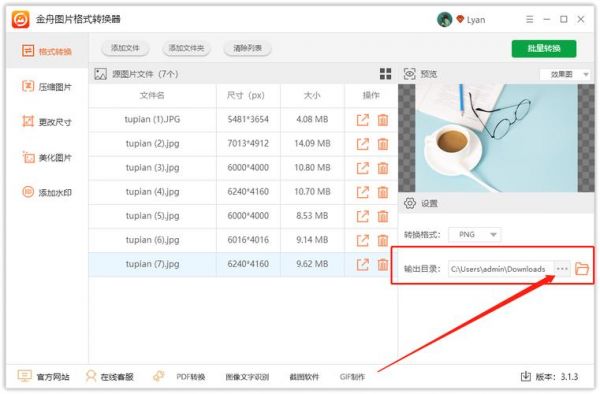Click size cell 8.53 MB
This screenshot has height=394, width=600.
click(x=312, y=216)
